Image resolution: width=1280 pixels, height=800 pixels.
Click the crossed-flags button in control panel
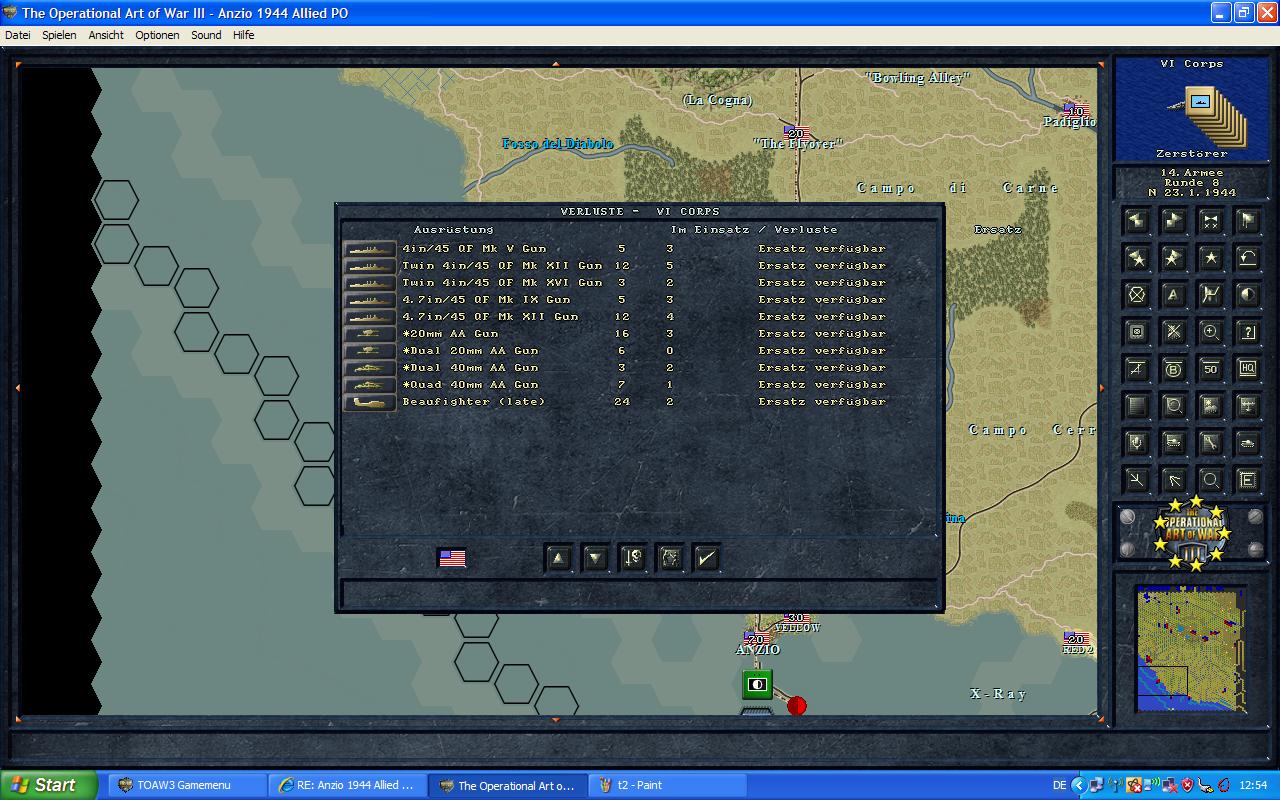pos(1211,221)
